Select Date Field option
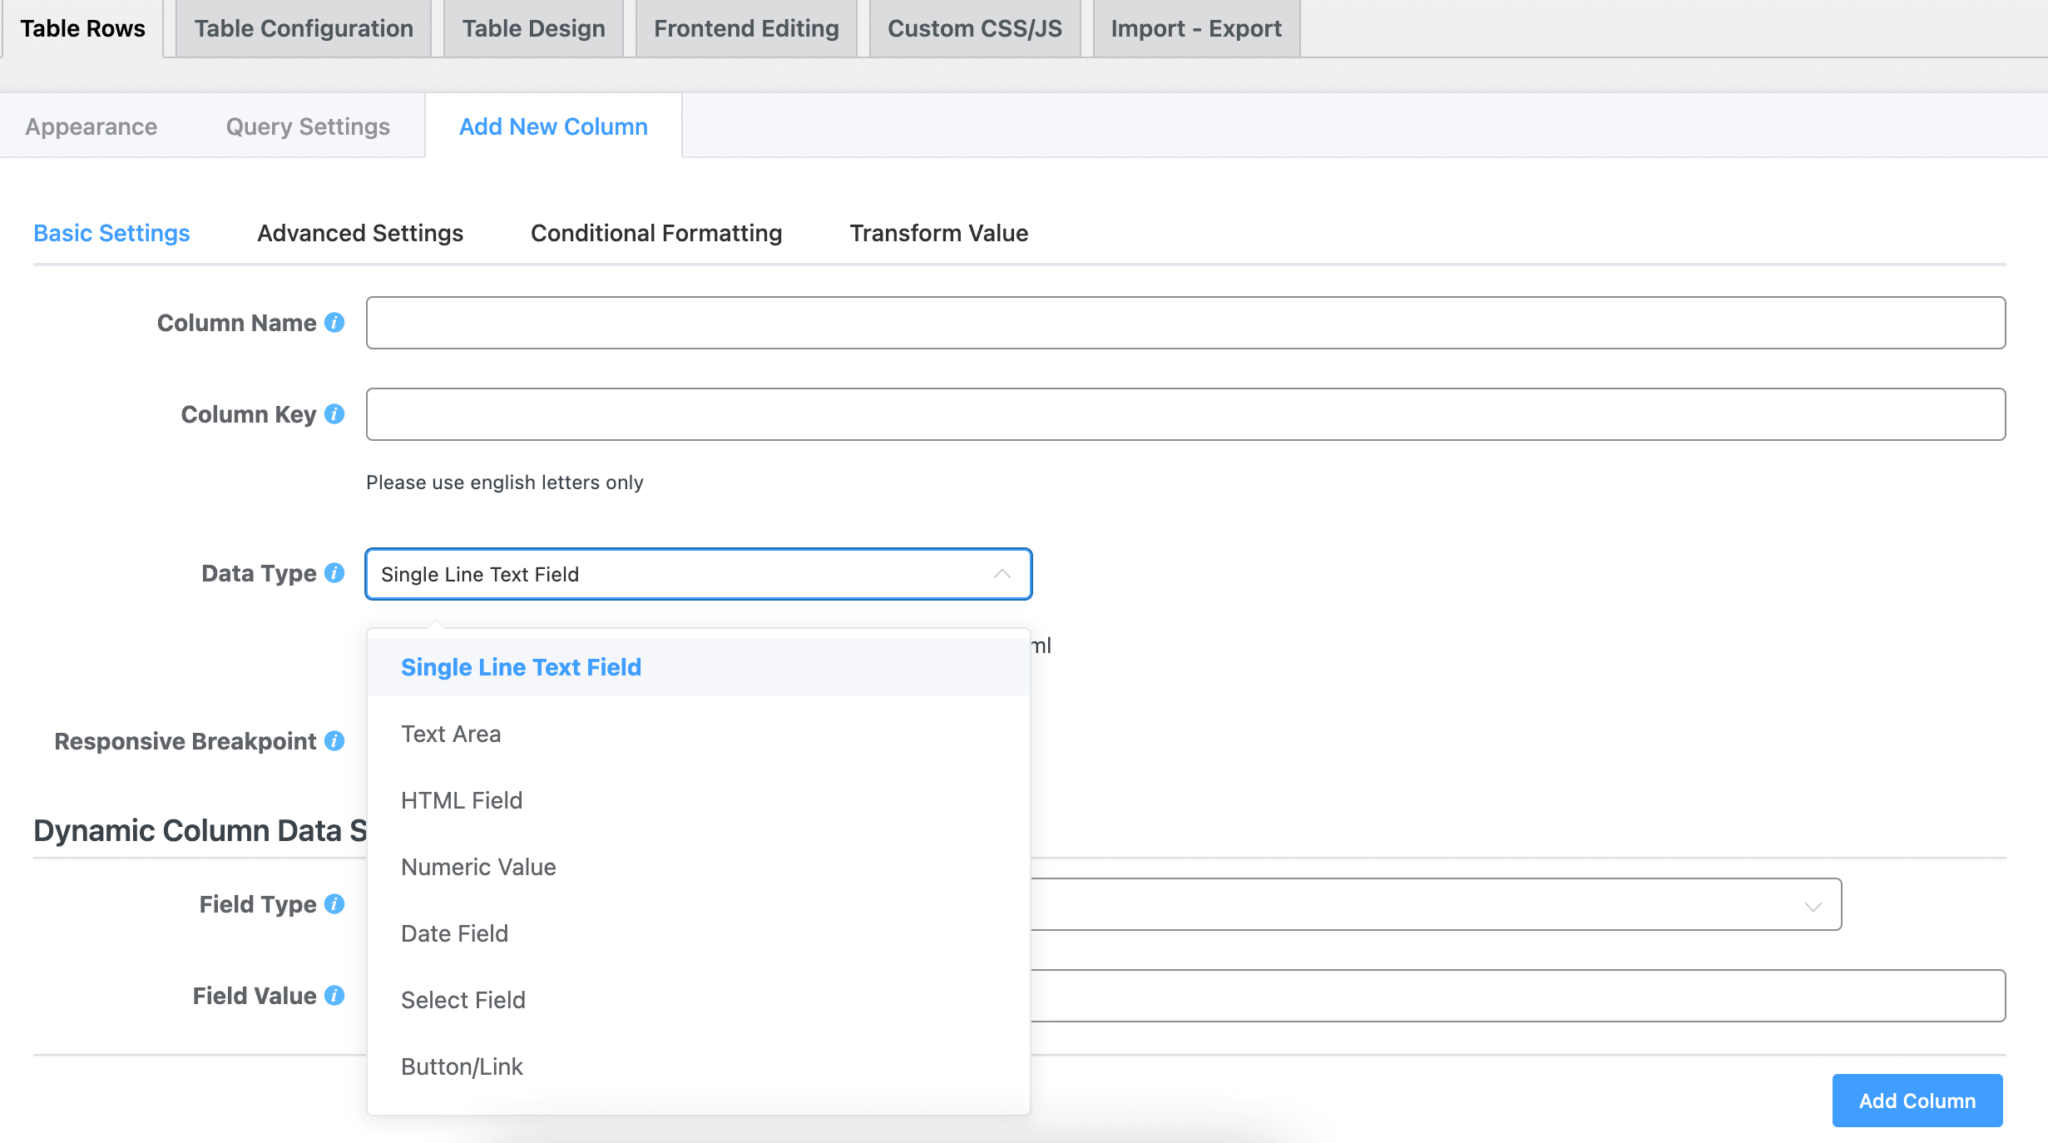The width and height of the screenshot is (2048, 1143). pyautogui.click(x=454, y=933)
